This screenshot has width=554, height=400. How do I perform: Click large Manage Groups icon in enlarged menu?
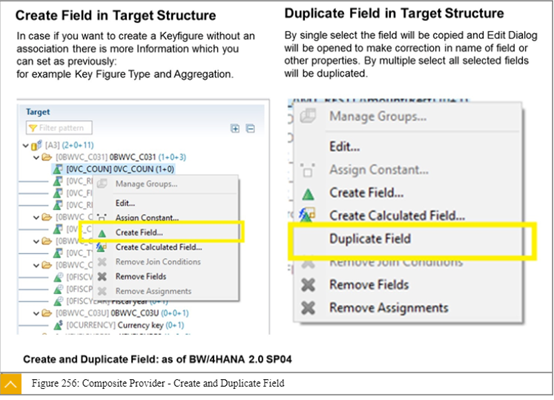(308, 116)
